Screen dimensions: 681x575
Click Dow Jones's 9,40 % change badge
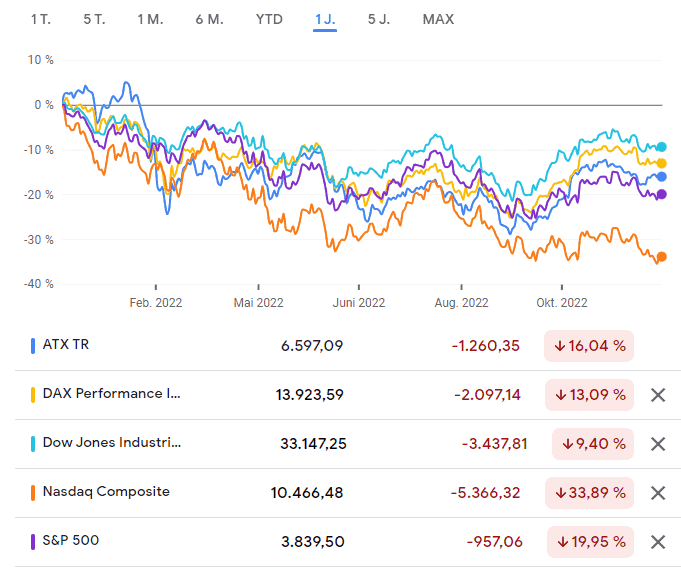pos(593,444)
